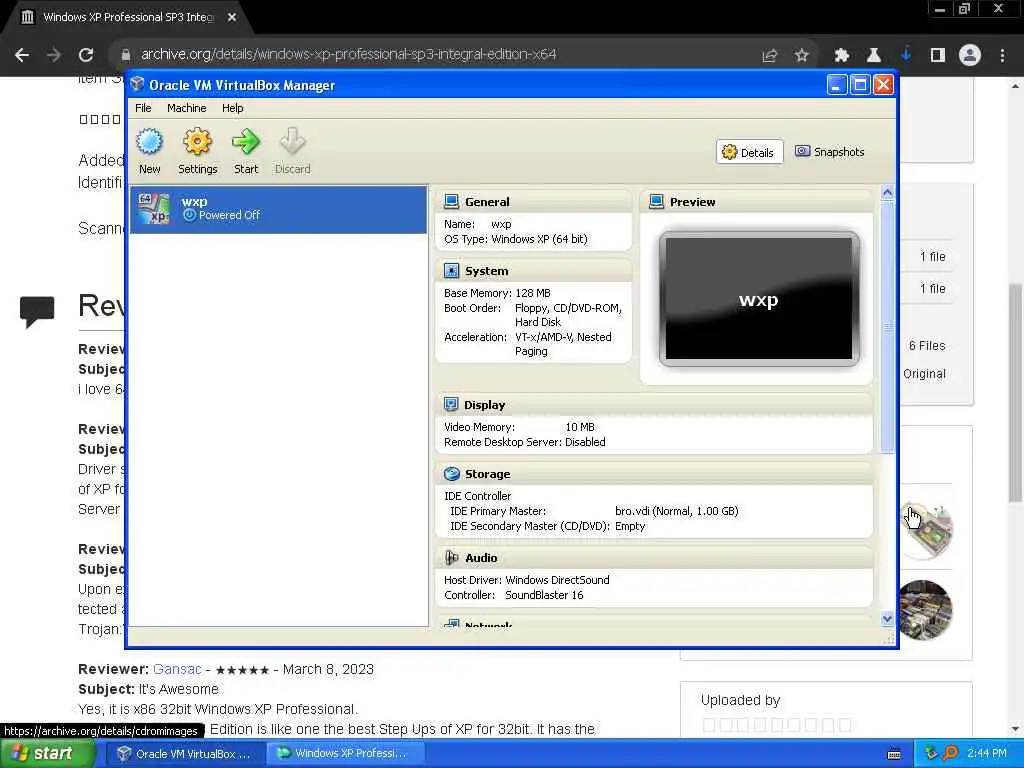
Task: Open the Audio section header link
Action: [481, 558]
